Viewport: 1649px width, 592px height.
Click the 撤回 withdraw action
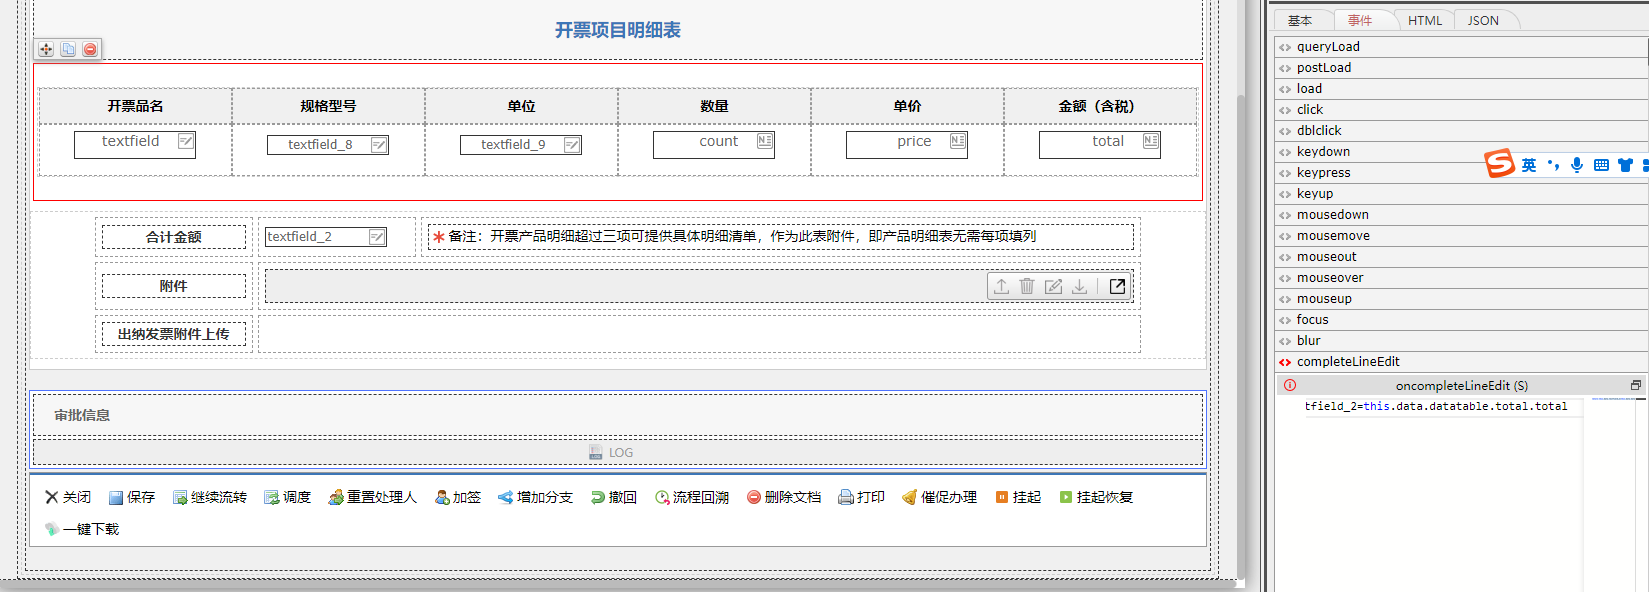pyautogui.click(x=614, y=497)
